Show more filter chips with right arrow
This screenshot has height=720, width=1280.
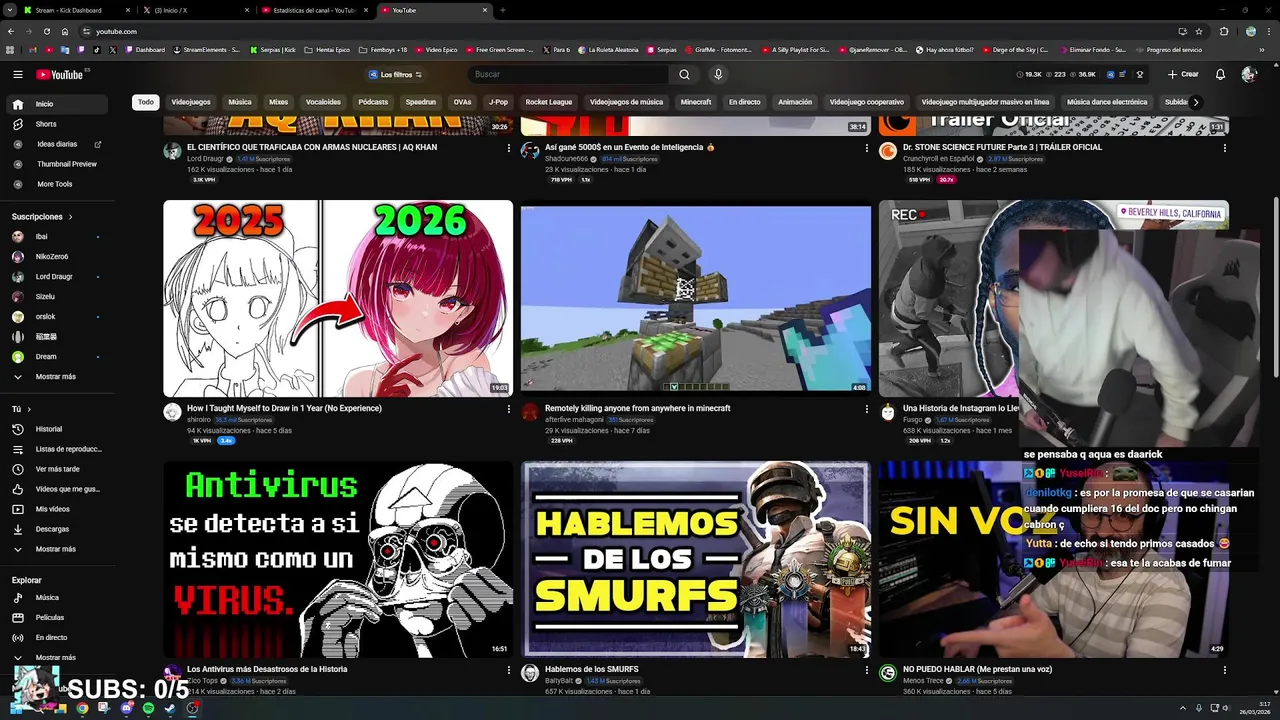(1195, 102)
